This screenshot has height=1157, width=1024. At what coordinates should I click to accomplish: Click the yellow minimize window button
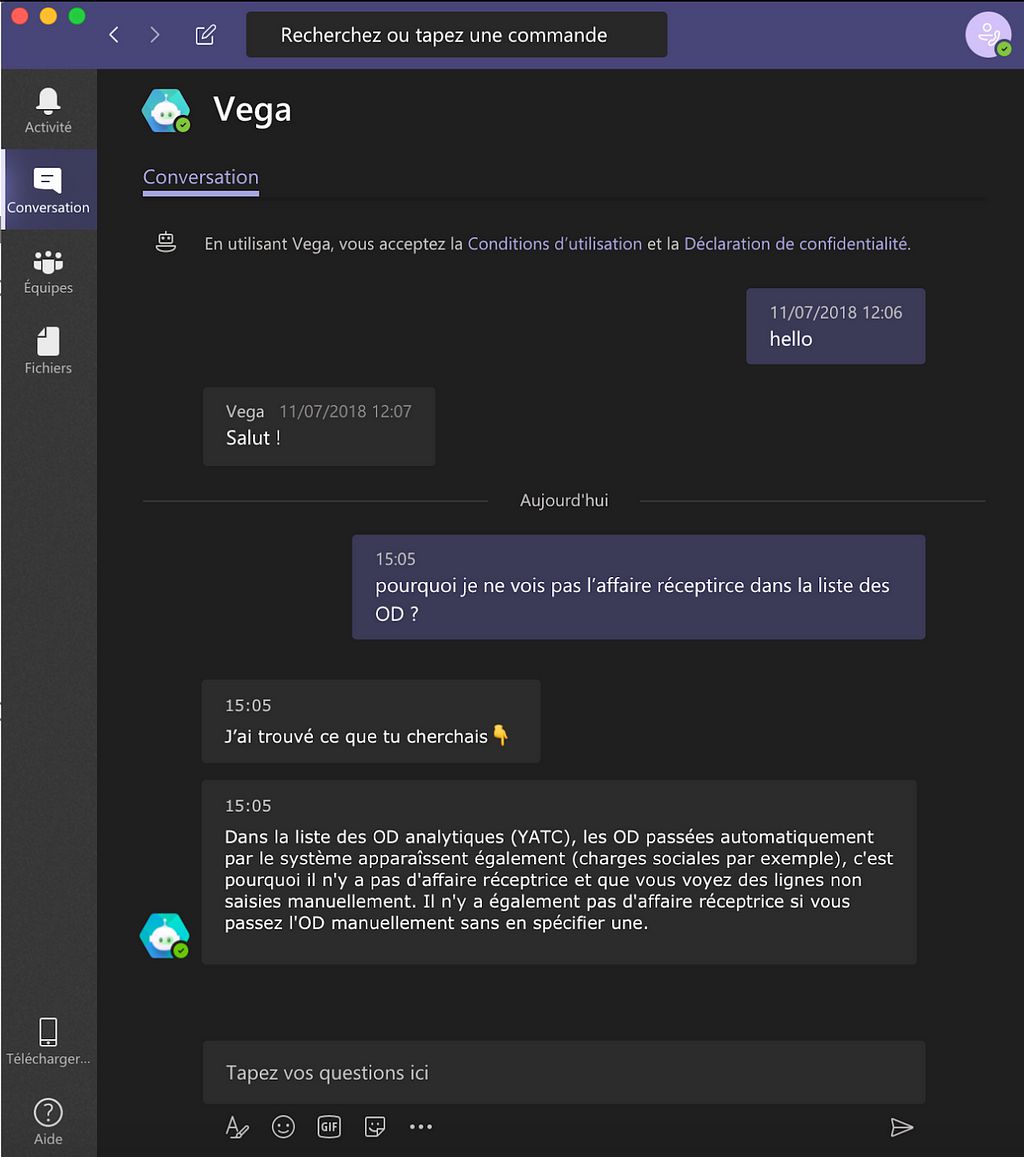(x=48, y=15)
